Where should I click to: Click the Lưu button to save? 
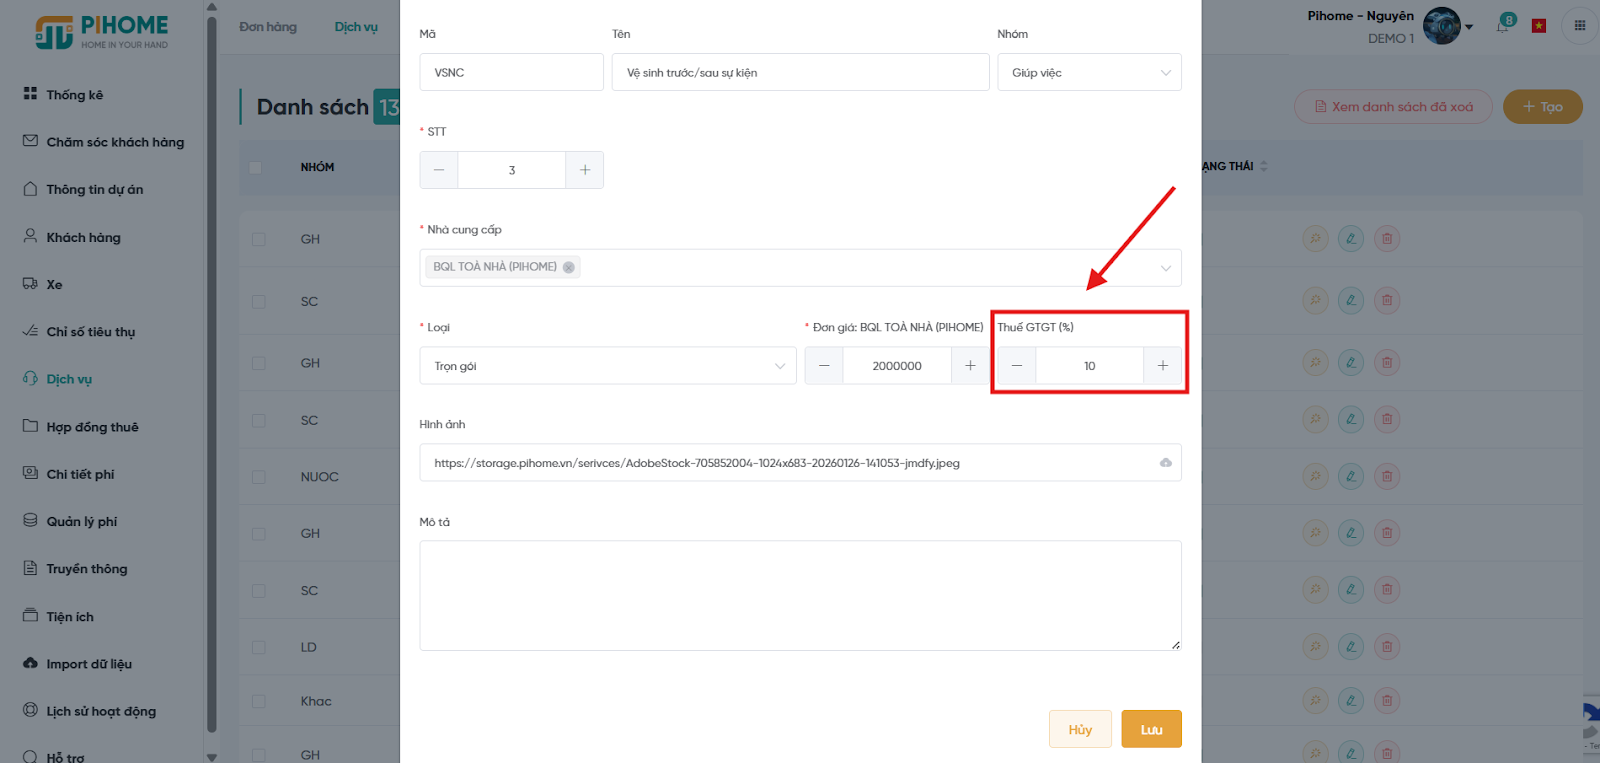coord(1151,729)
